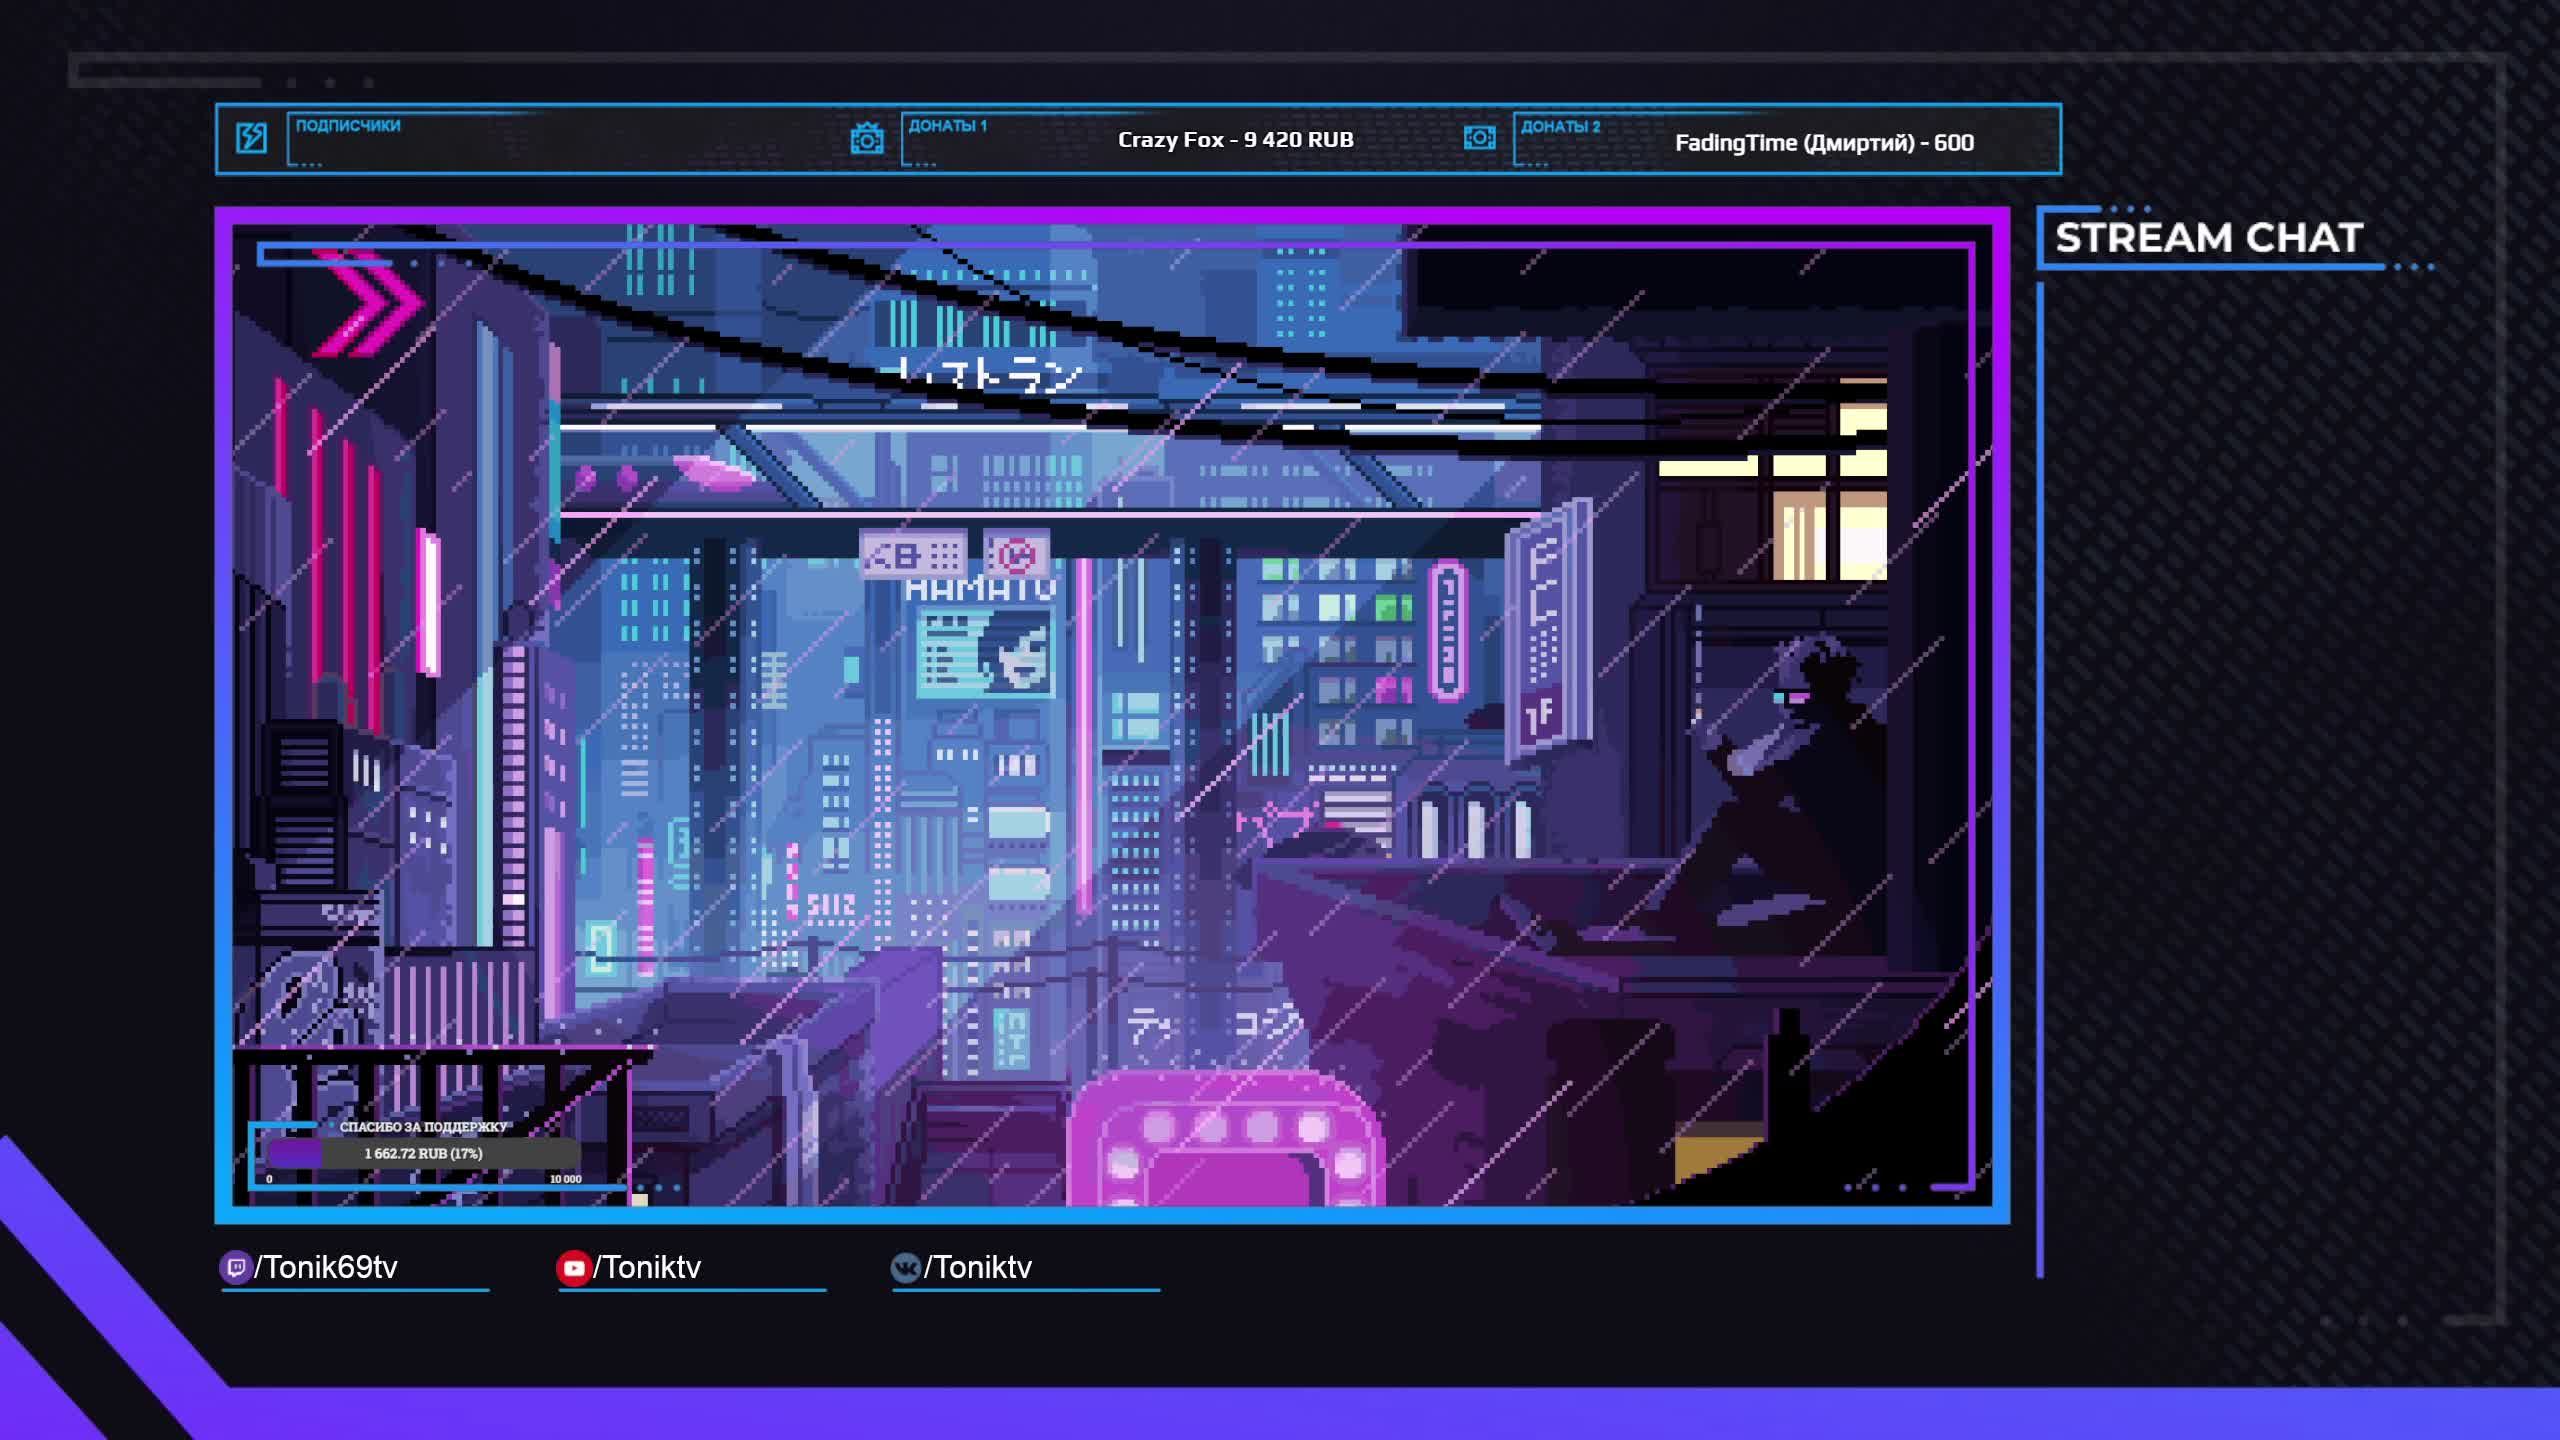Click the FadingTime (Дмитрий) - 600 donation
Image resolution: width=2560 pixels, height=1440 pixels.
[1824, 143]
